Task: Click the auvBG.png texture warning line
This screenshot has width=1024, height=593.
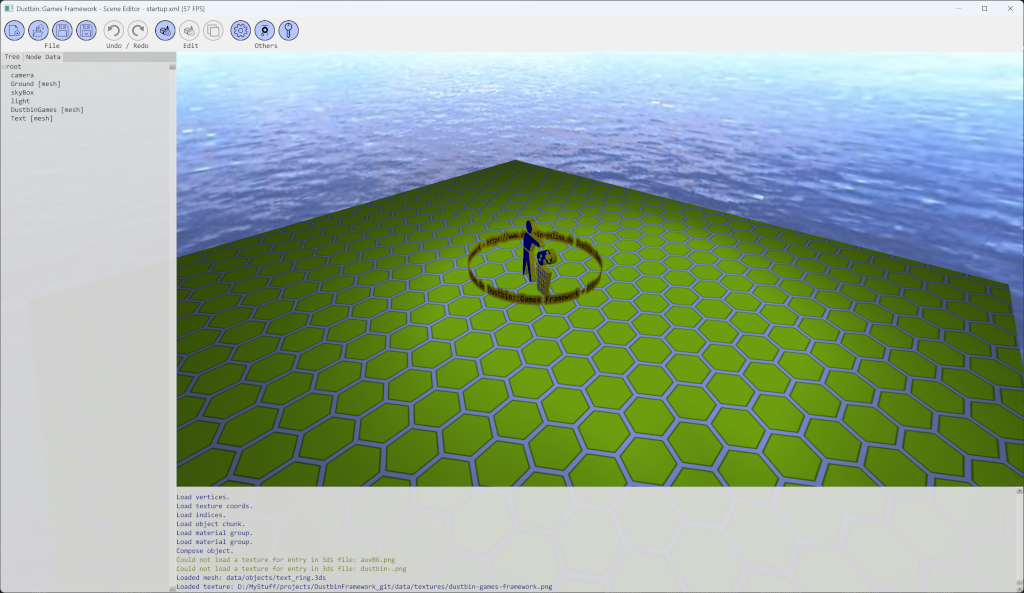Action: [285, 560]
